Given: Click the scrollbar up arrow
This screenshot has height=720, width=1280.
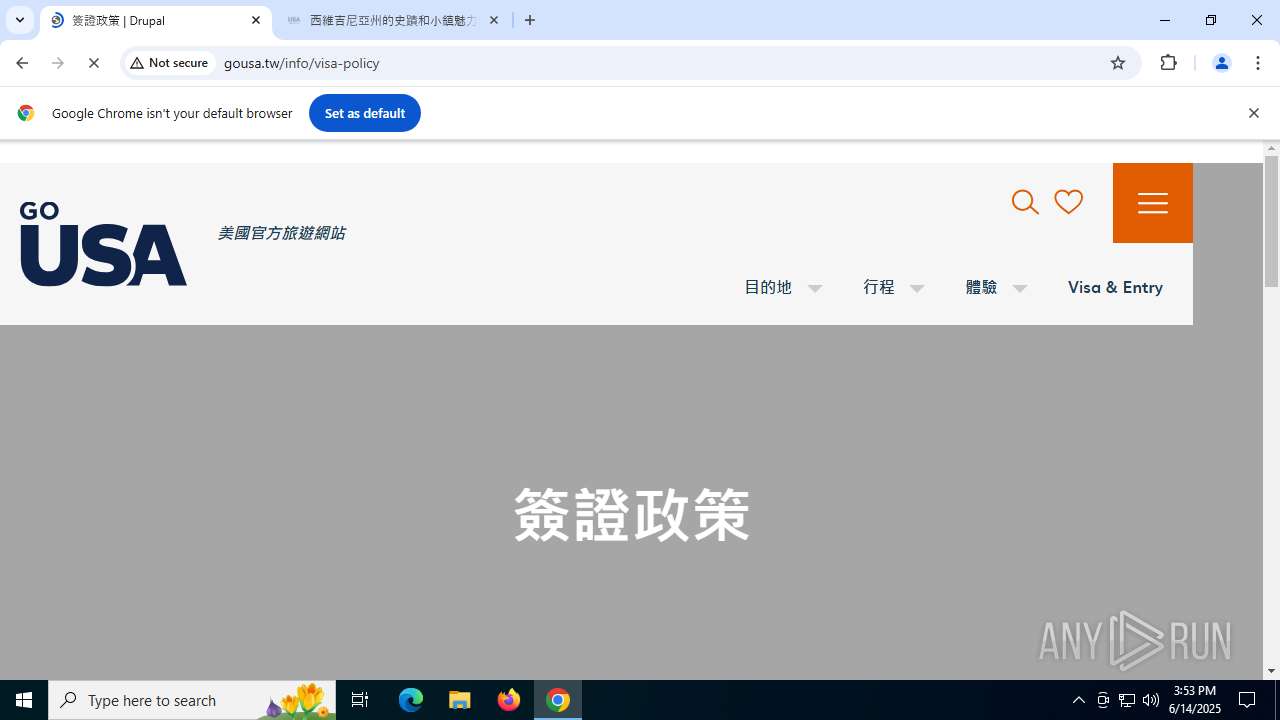Looking at the screenshot, I should (1272, 148).
